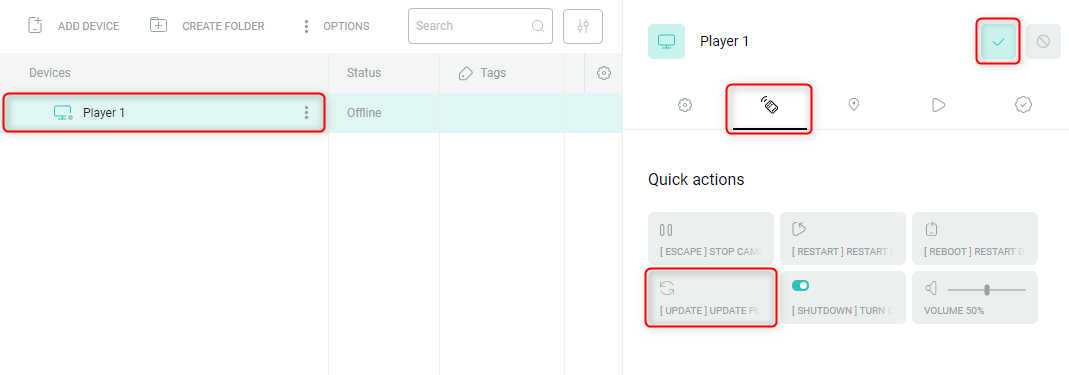Open the location pin tab
Image resolution: width=1069 pixels, height=375 pixels.
coord(853,105)
